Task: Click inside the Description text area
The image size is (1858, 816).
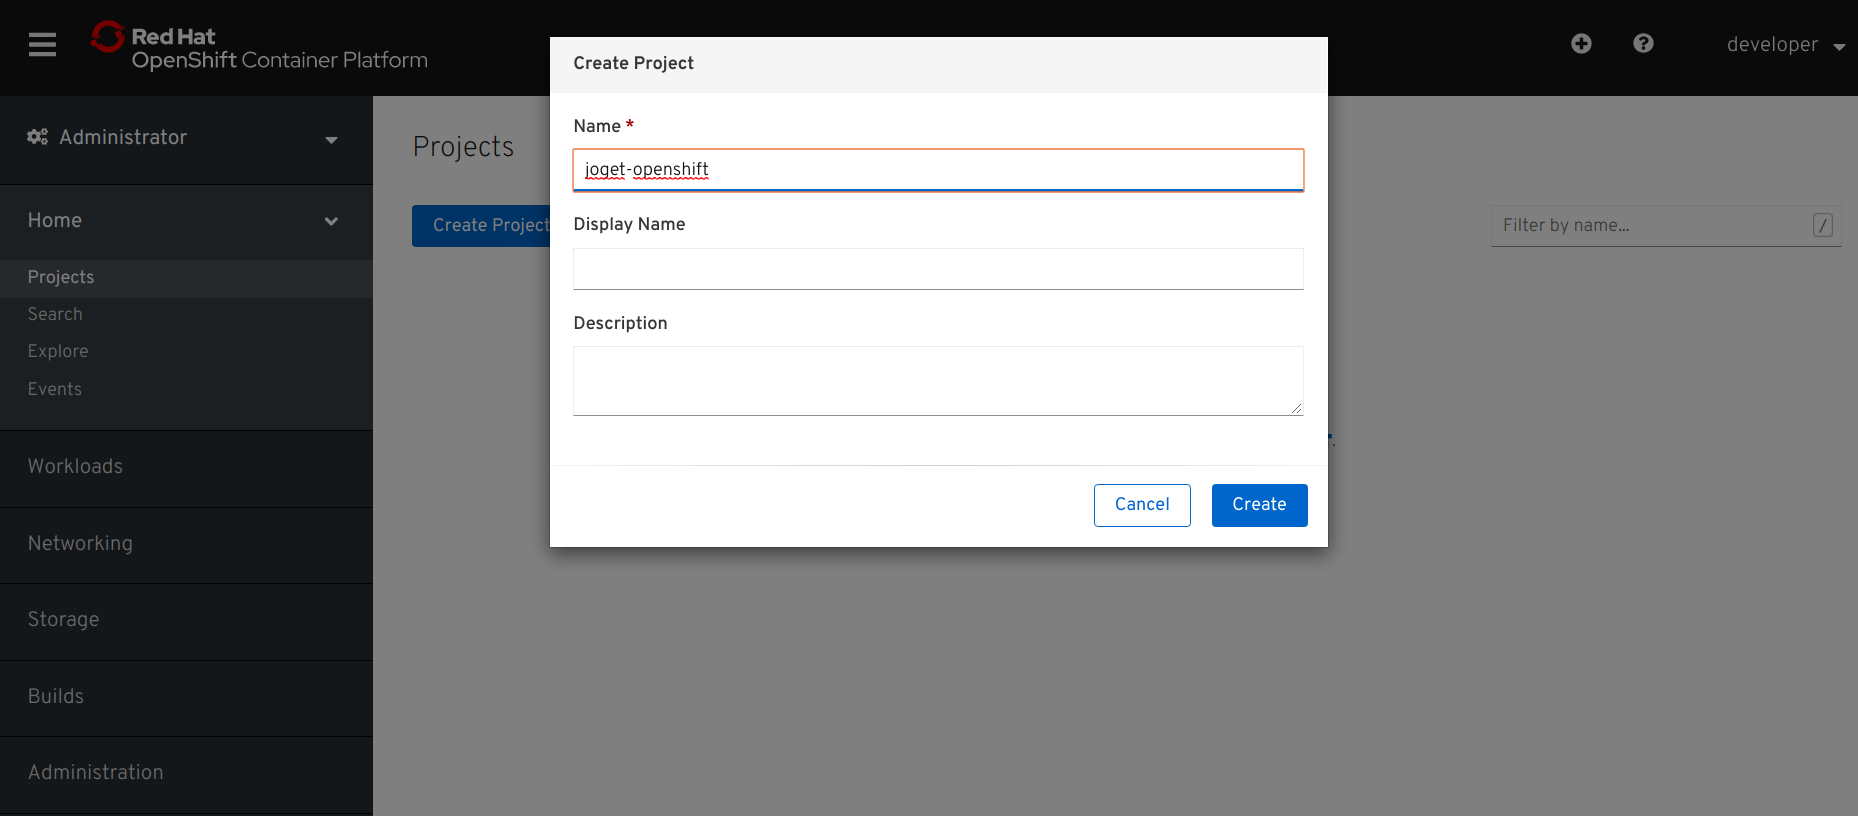Action: point(938,380)
